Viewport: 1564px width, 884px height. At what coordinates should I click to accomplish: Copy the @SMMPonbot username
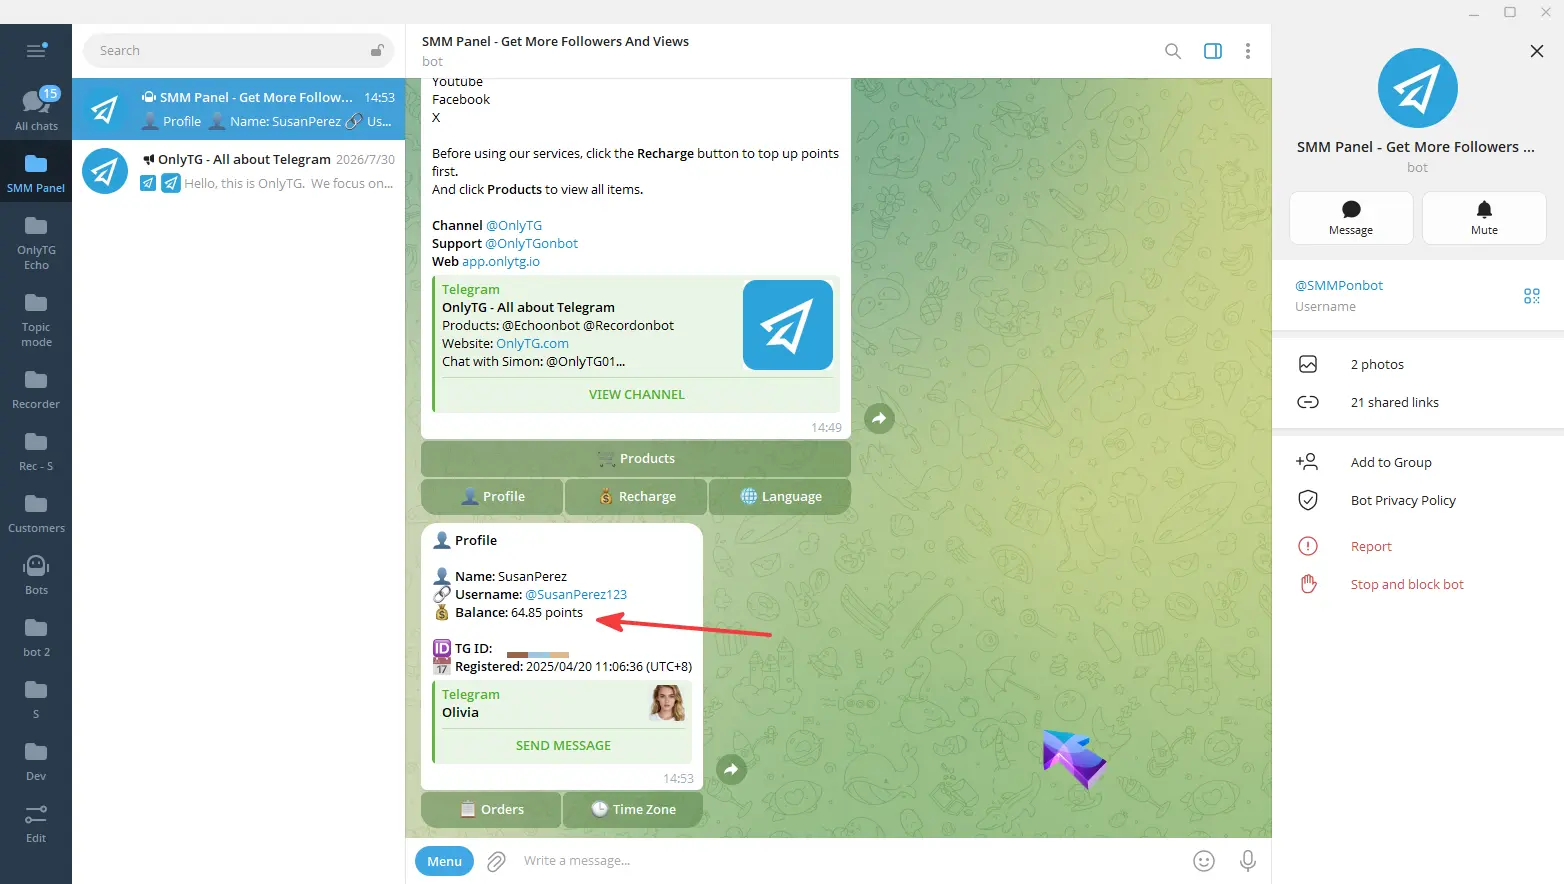click(1339, 285)
